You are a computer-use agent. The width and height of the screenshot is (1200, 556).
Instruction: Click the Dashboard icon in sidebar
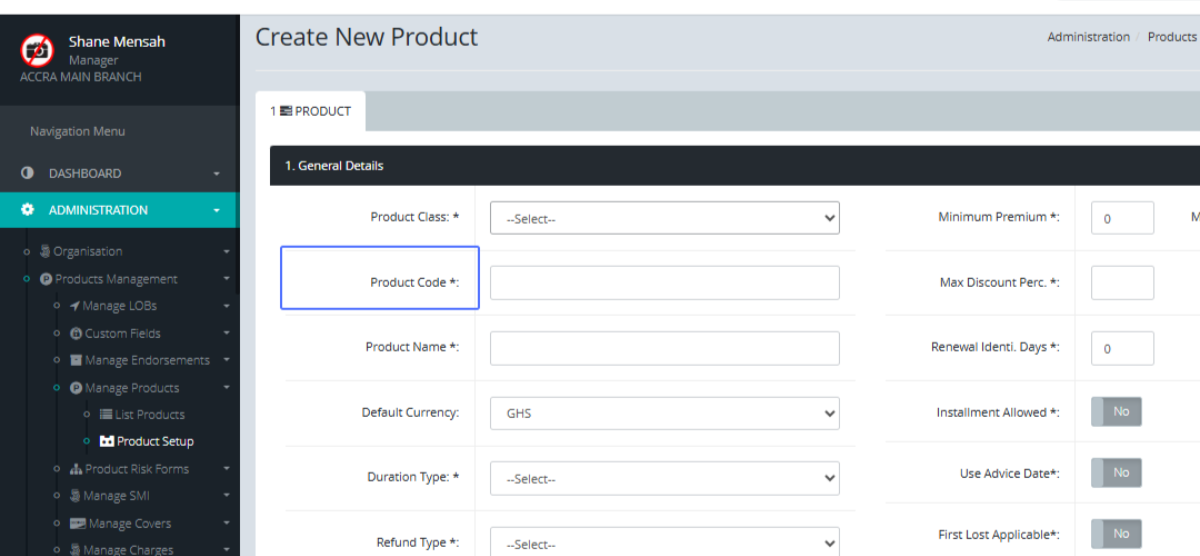click(x=28, y=173)
